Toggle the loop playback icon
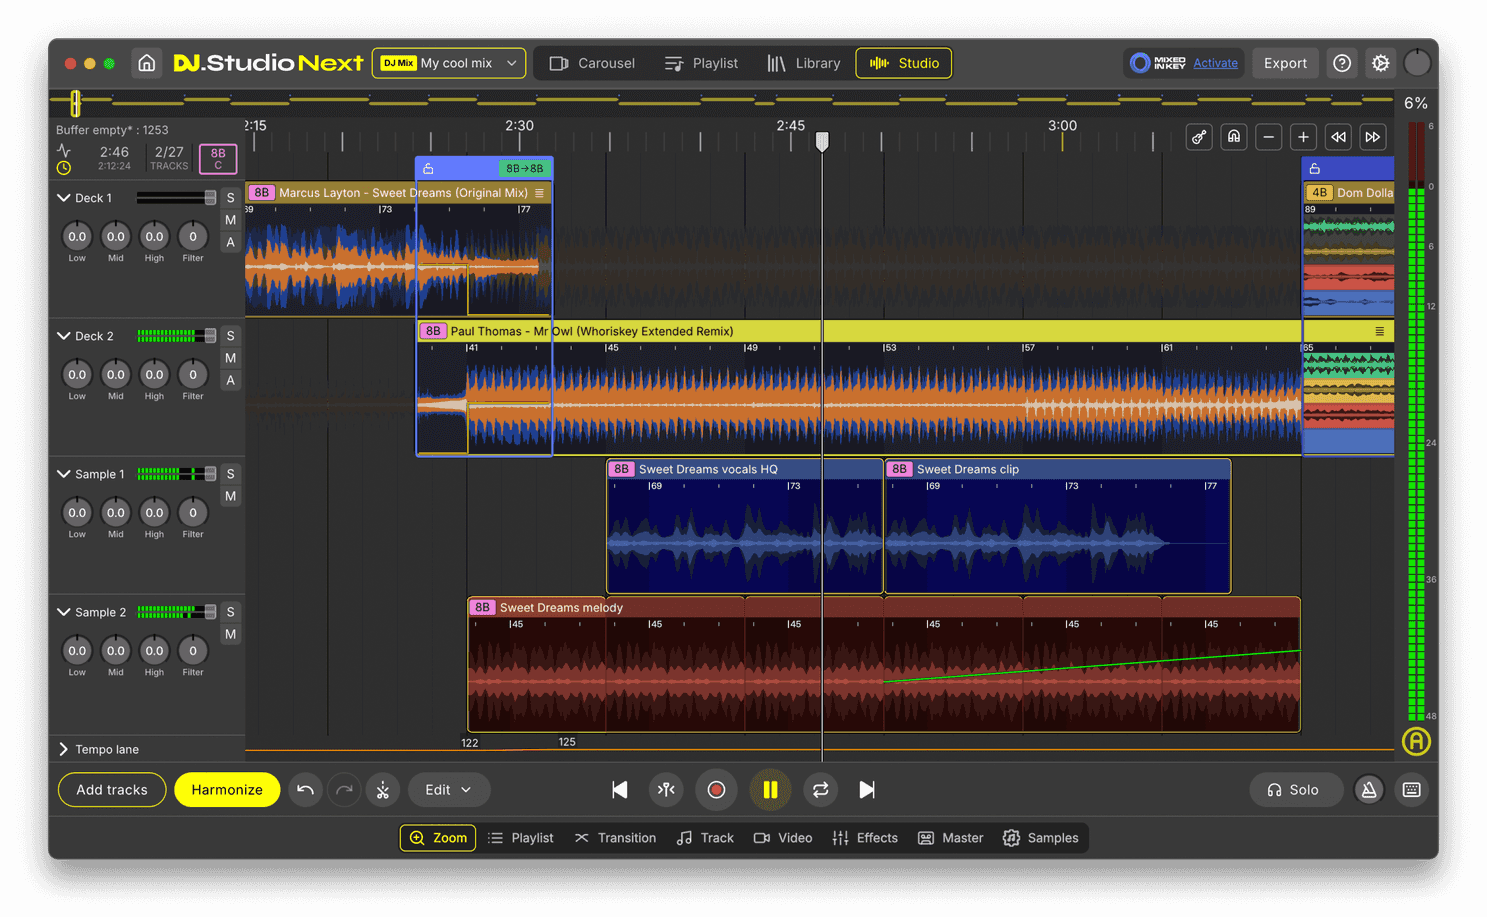Screen dimensions: 1487x917 820,790
